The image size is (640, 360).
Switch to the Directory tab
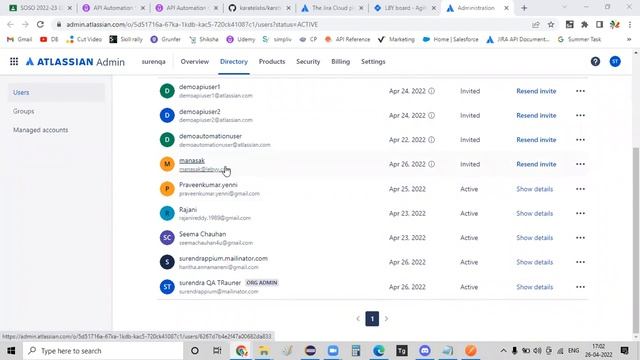pos(234,62)
